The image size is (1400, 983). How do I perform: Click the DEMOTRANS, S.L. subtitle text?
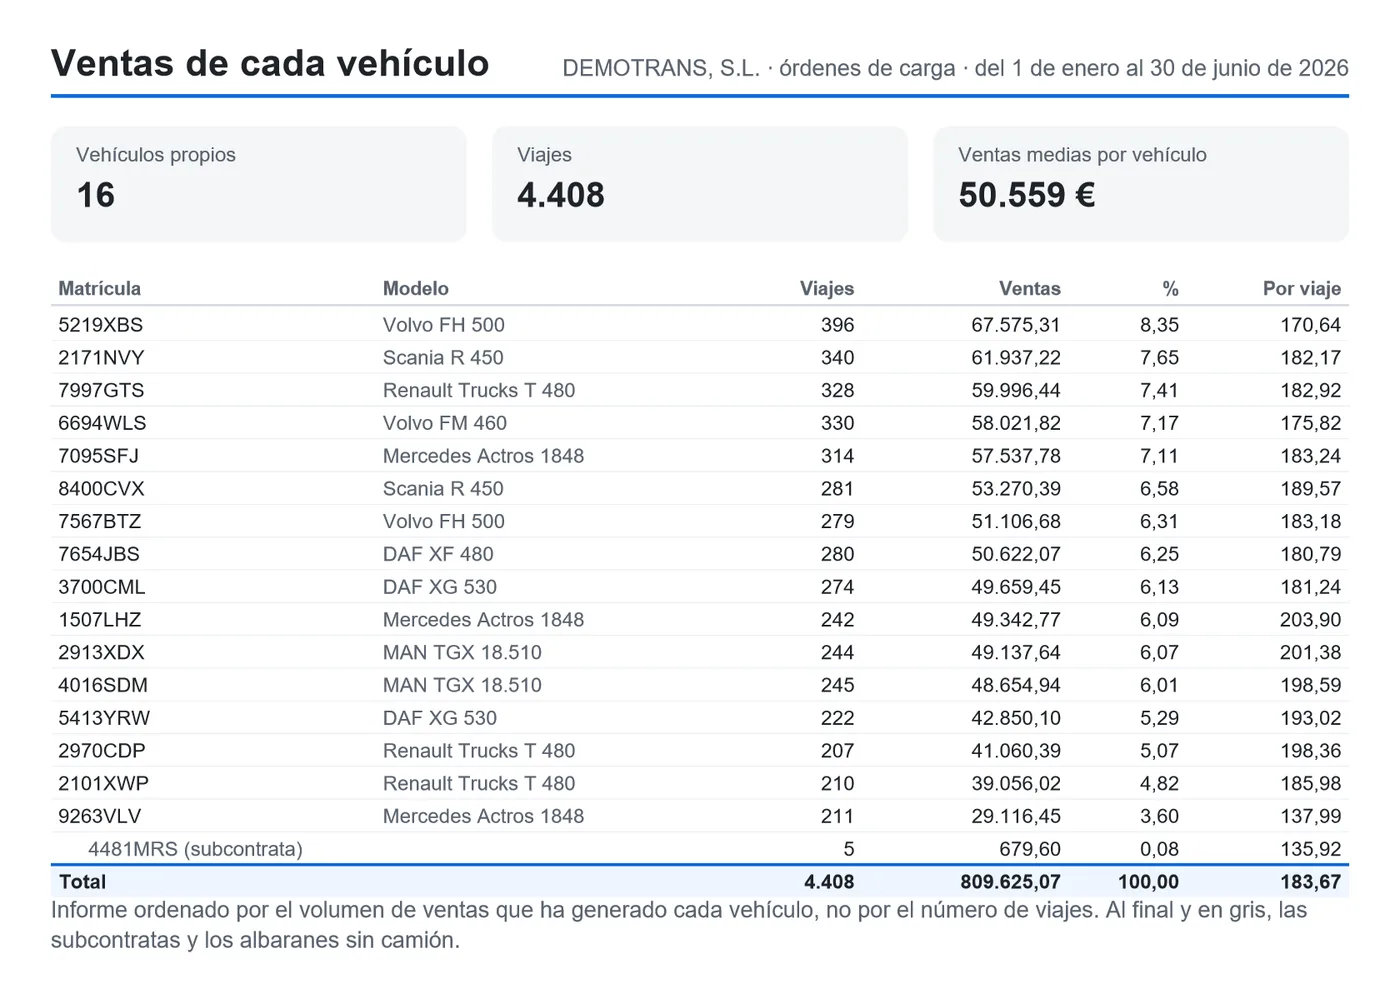tap(955, 68)
